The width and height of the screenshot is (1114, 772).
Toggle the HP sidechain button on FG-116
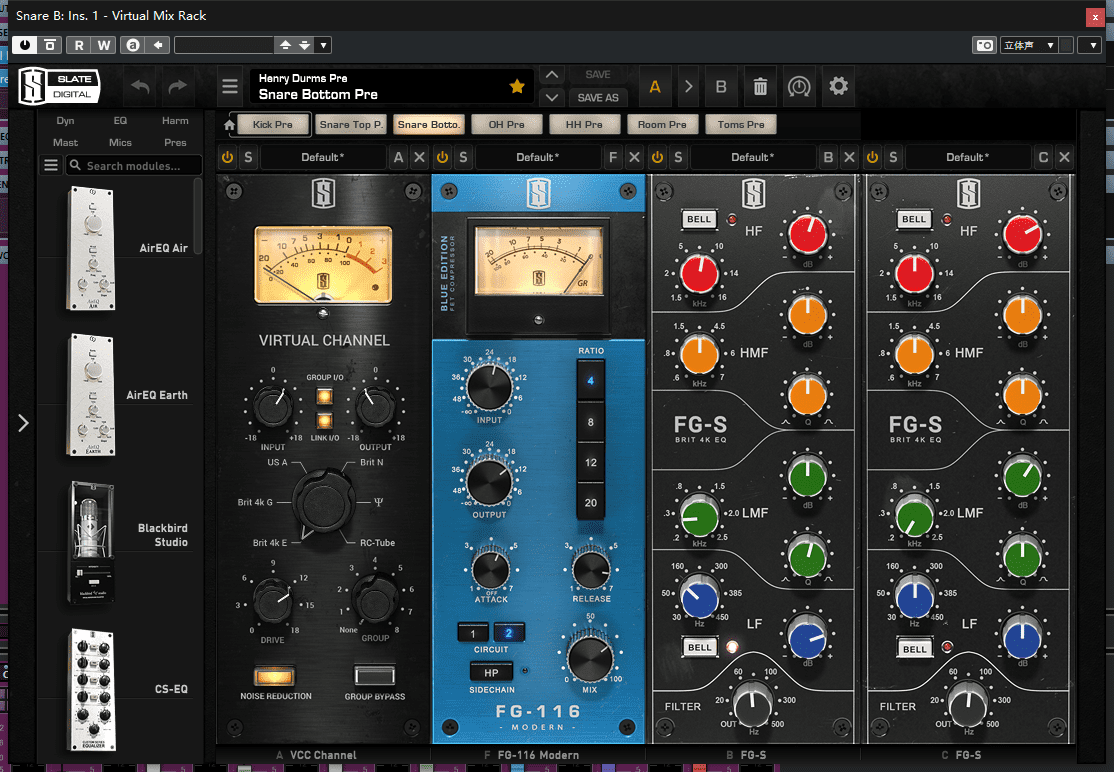pyautogui.click(x=491, y=673)
